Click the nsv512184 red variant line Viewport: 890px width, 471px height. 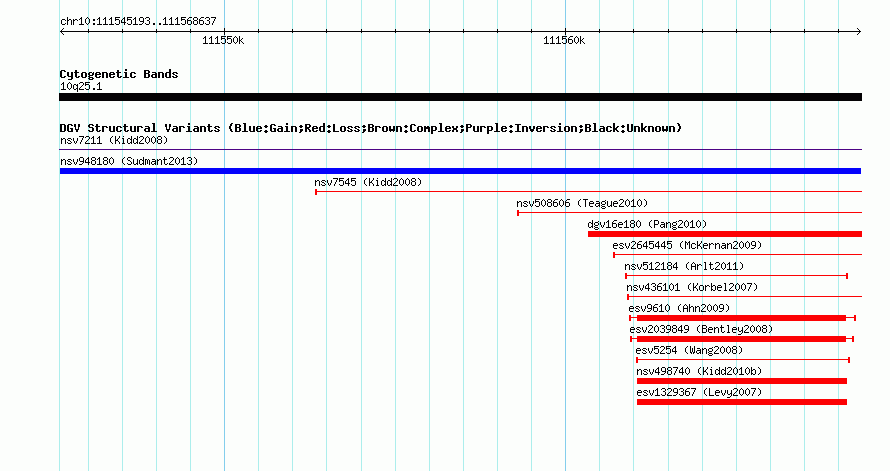[x=737, y=276]
